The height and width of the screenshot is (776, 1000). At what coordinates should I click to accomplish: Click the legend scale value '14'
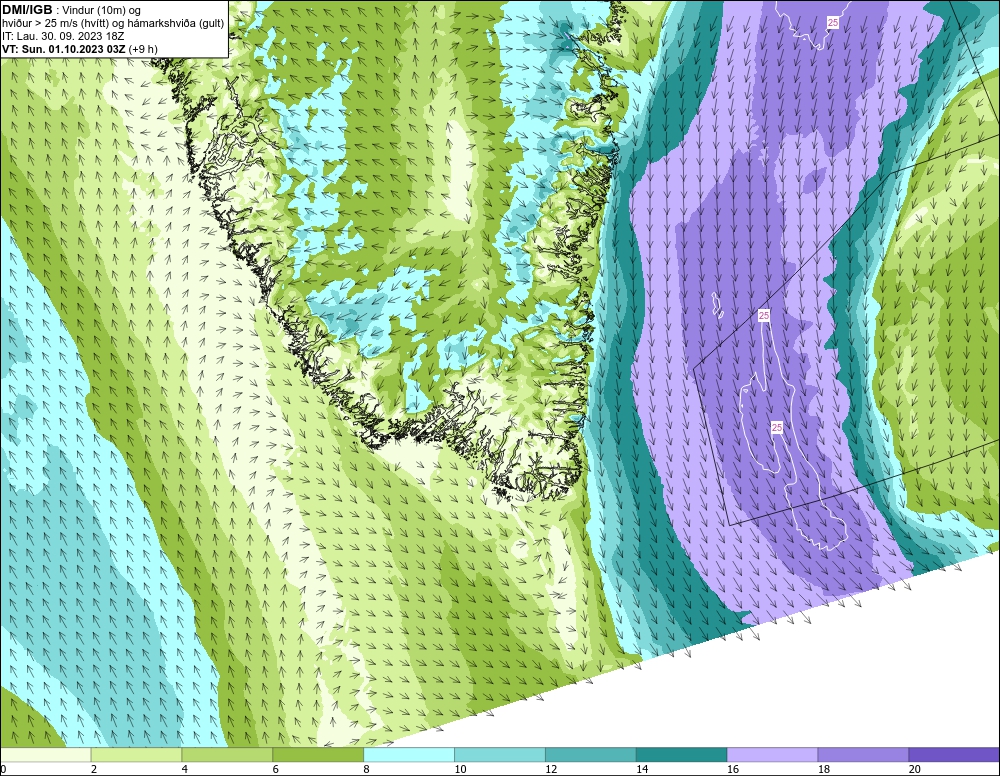(x=642, y=770)
